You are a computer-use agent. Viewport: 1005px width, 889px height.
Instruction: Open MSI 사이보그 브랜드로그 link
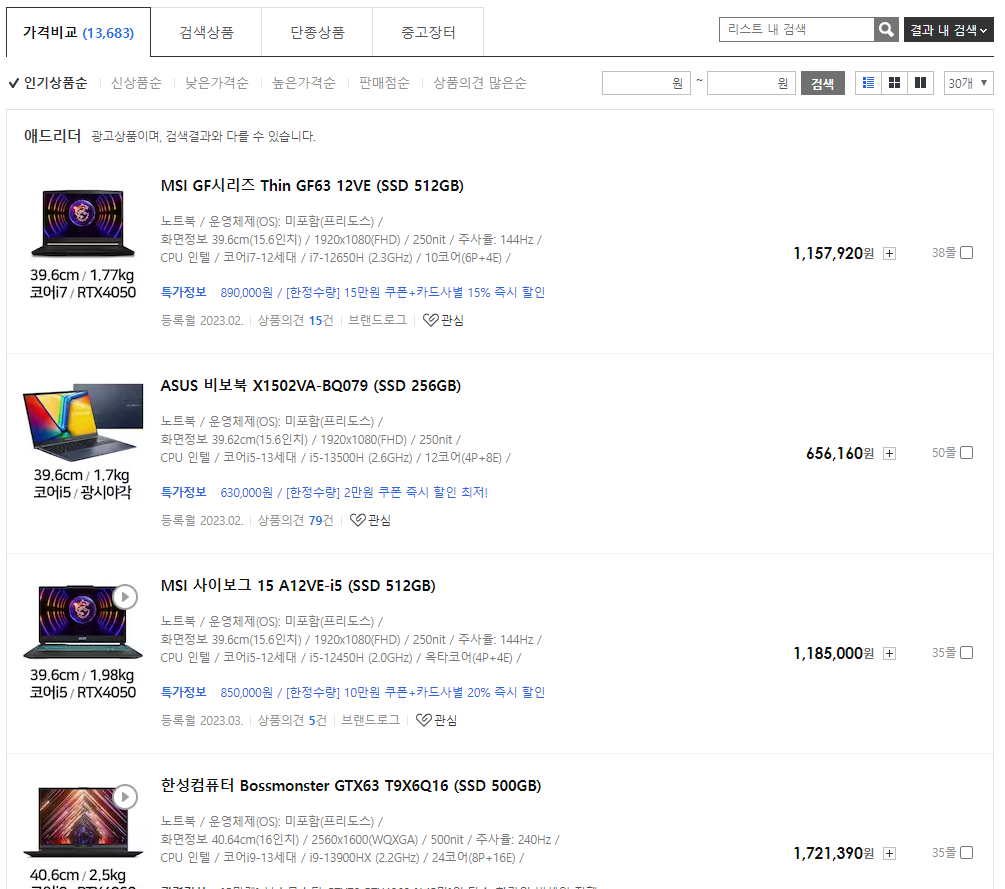pos(370,720)
